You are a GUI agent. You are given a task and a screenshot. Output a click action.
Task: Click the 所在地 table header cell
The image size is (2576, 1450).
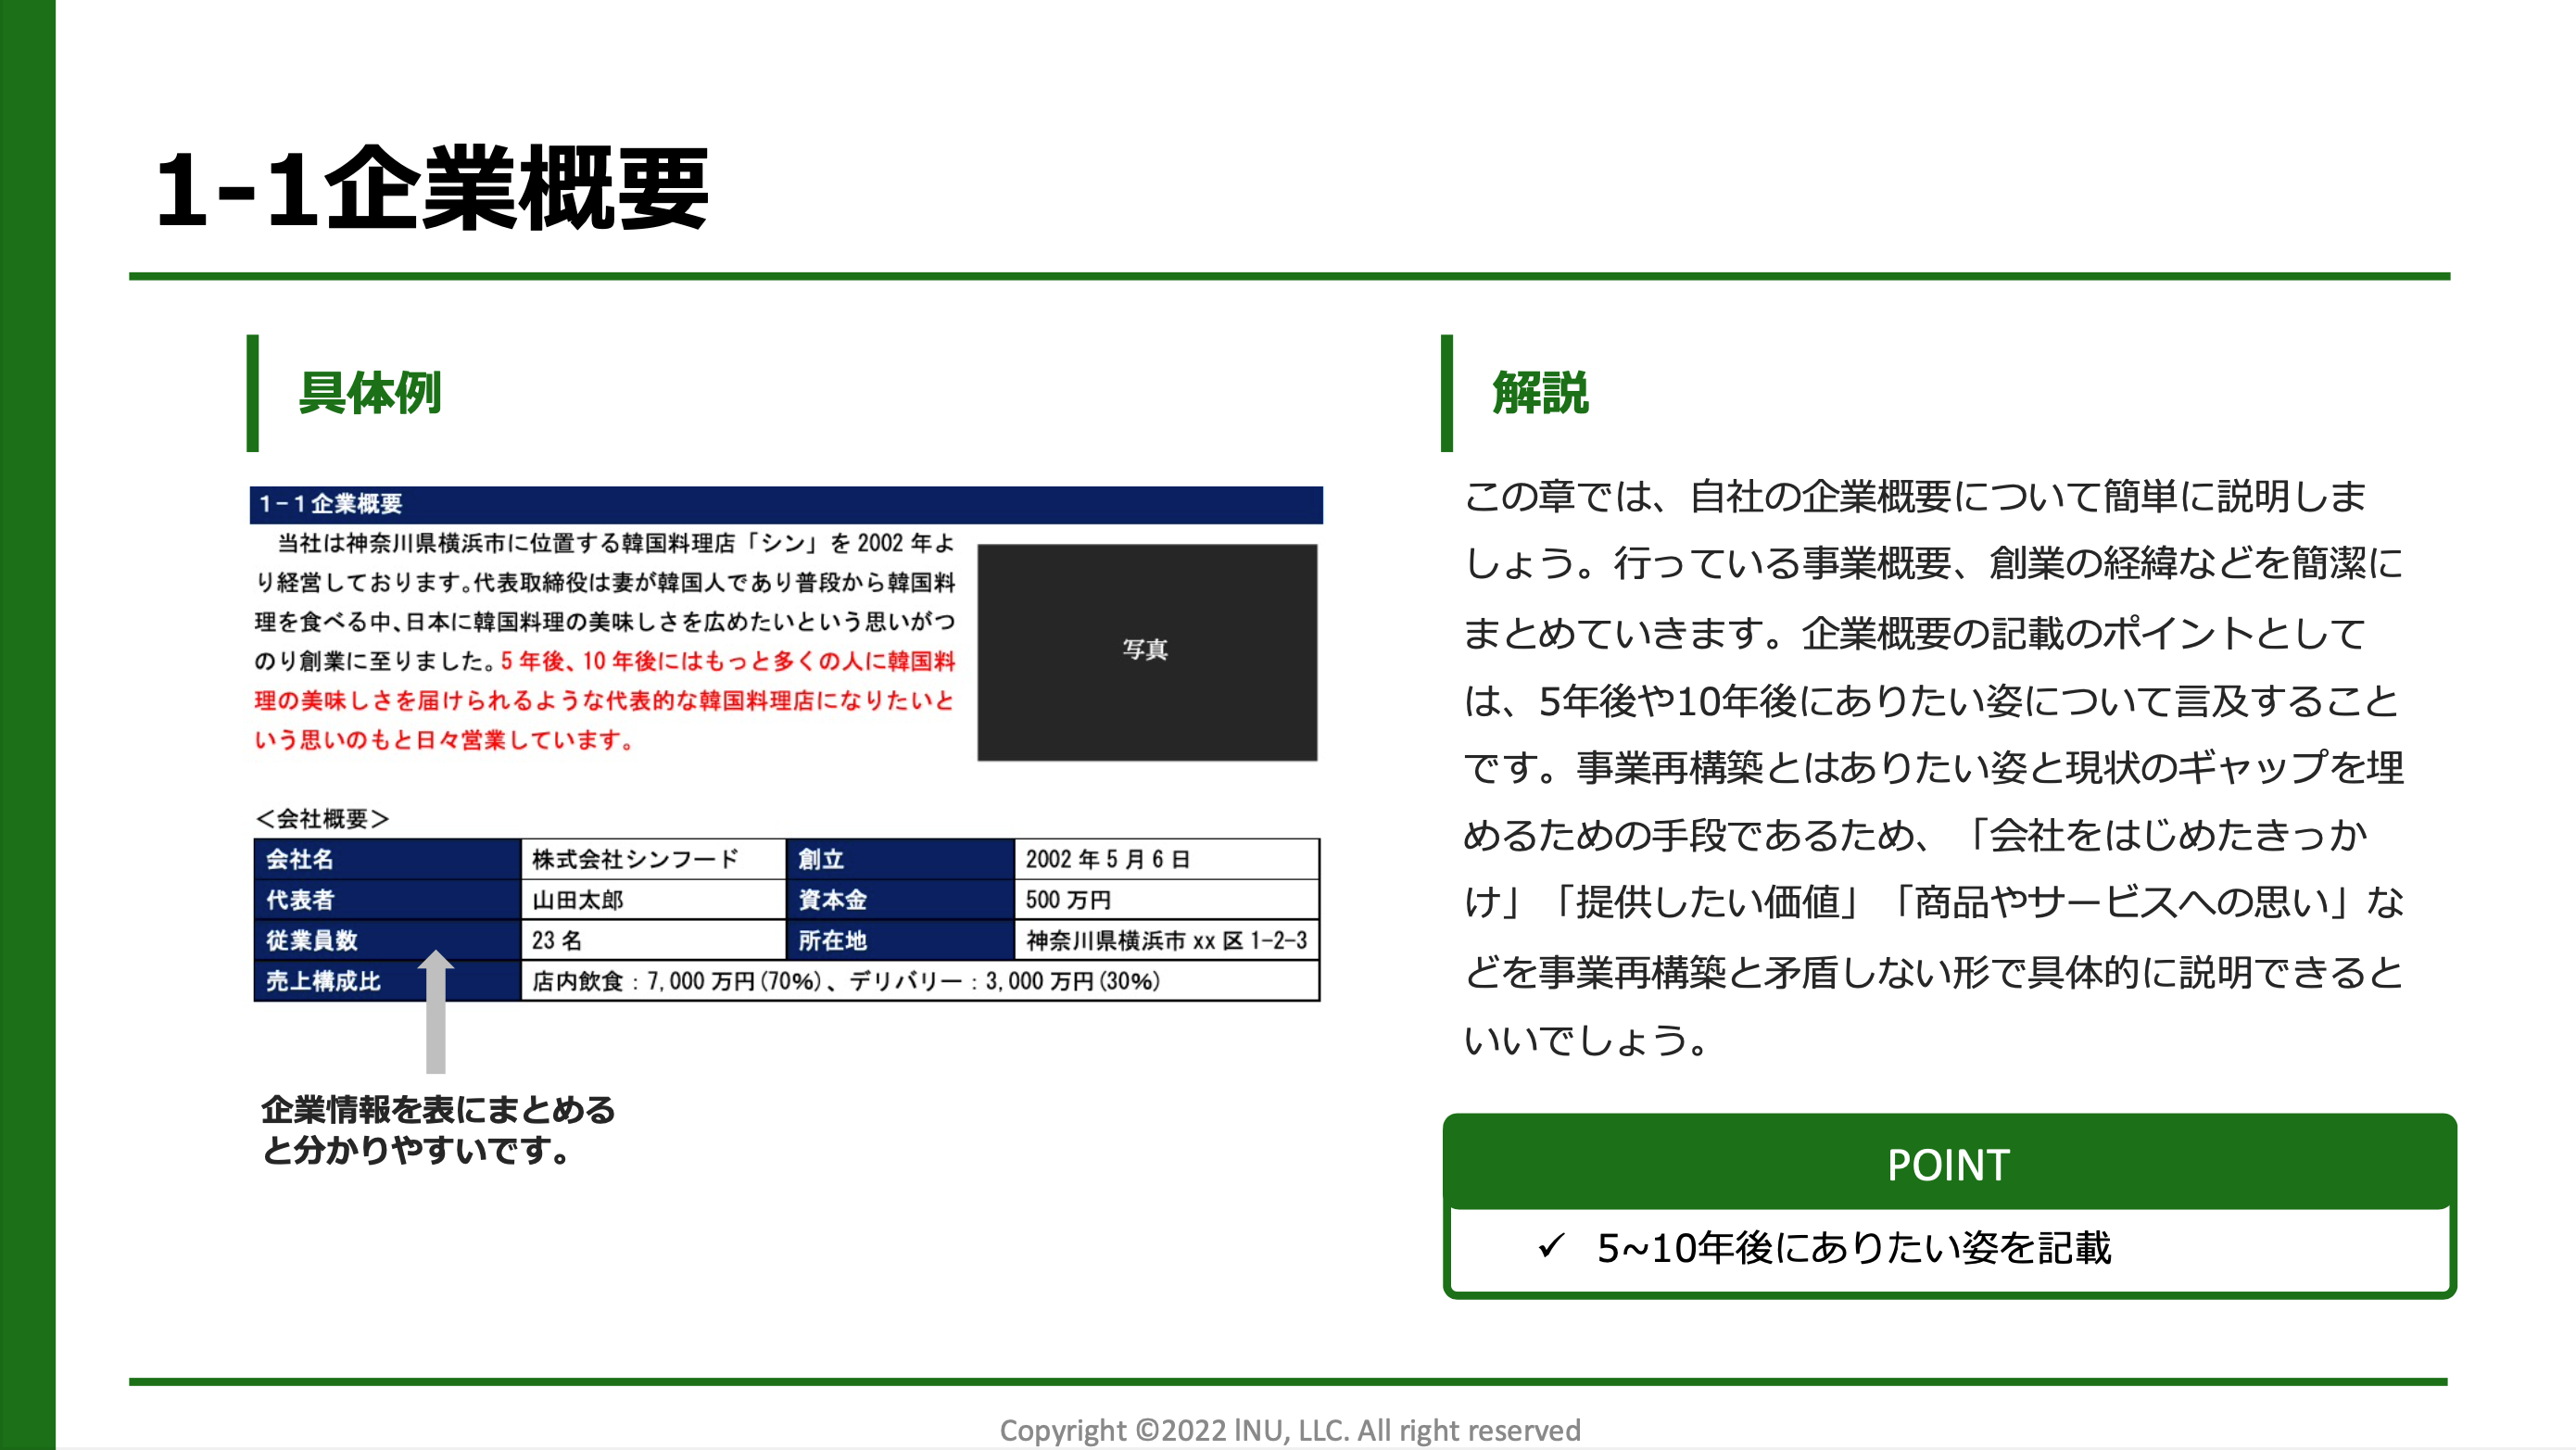(899, 940)
